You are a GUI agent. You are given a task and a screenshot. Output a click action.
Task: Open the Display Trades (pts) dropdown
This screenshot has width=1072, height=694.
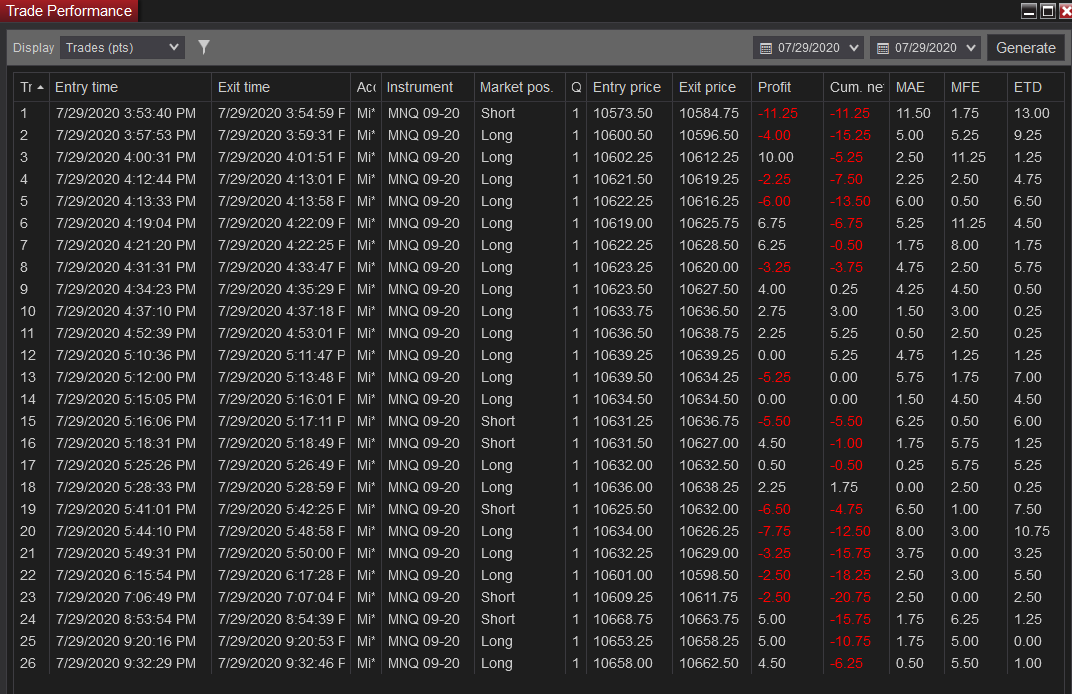point(122,48)
